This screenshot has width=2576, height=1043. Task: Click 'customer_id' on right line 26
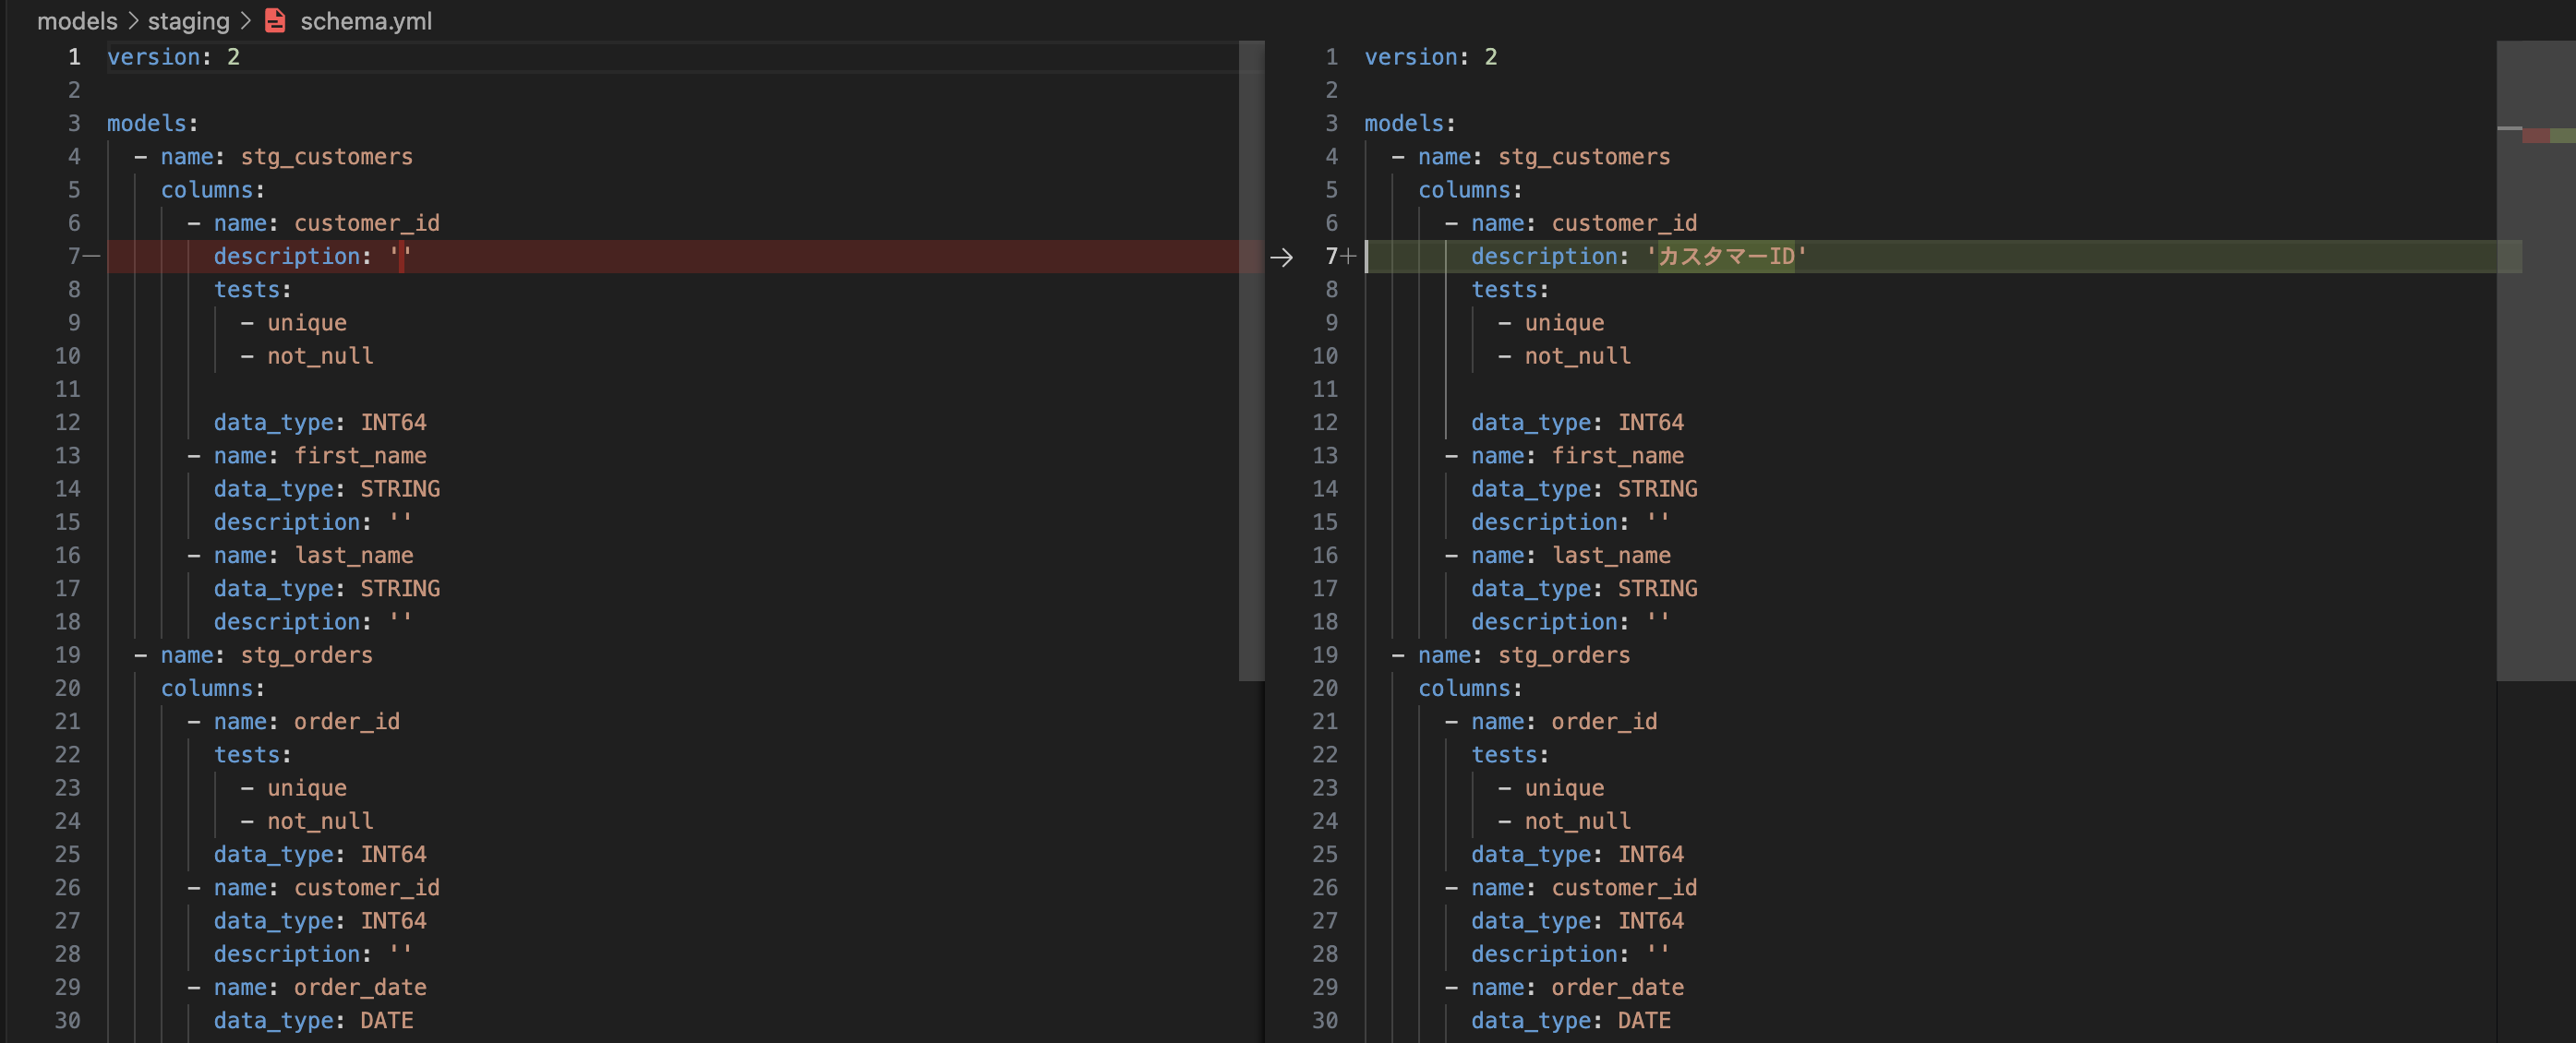click(x=1624, y=888)
